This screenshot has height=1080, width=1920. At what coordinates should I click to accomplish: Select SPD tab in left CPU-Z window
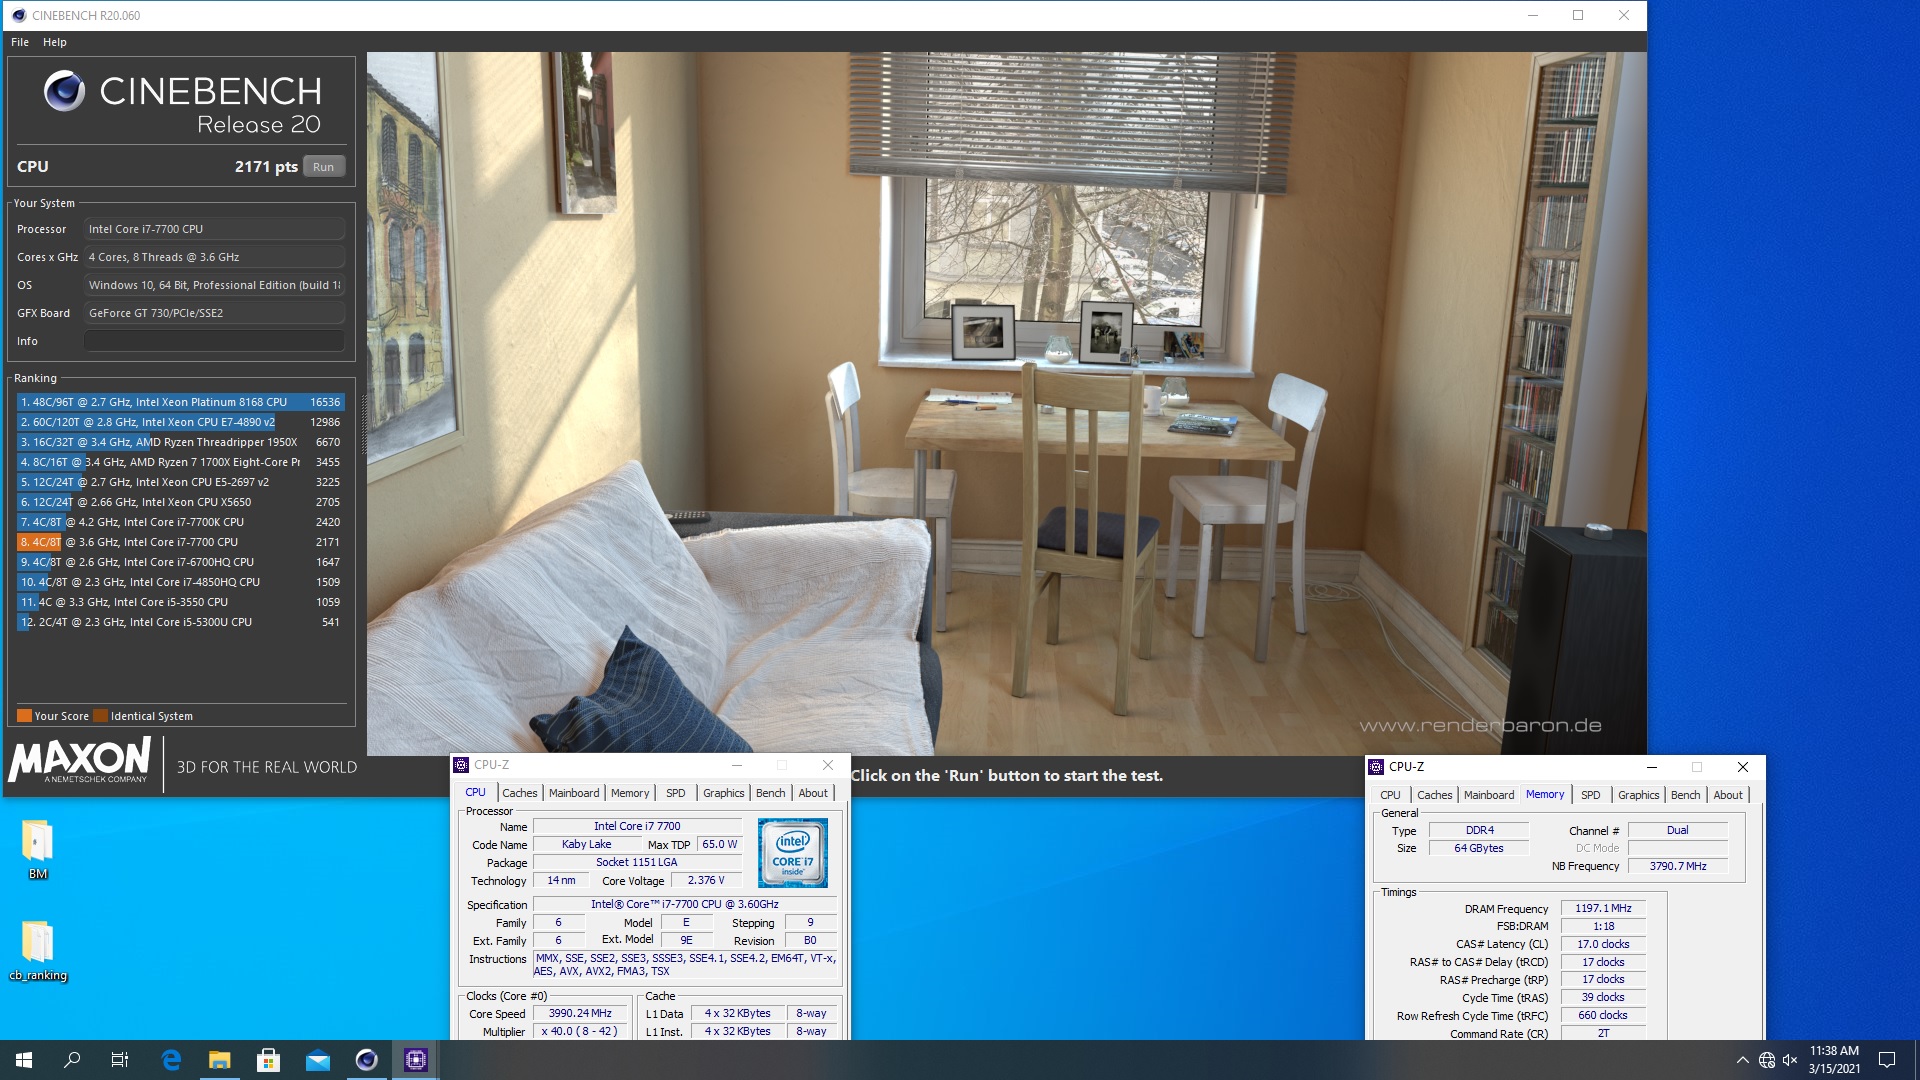click(x=676, y=793)
